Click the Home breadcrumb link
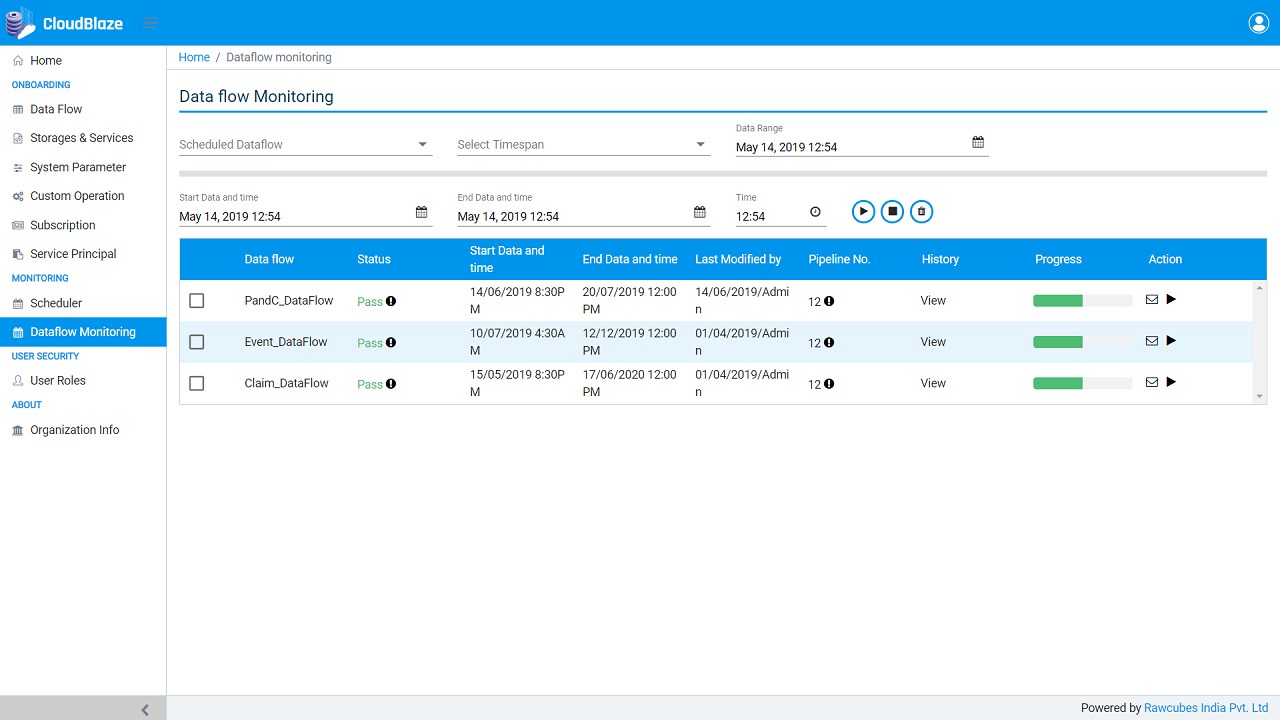This screenshot has width=1280, height=720. click(x=194, y=57)
